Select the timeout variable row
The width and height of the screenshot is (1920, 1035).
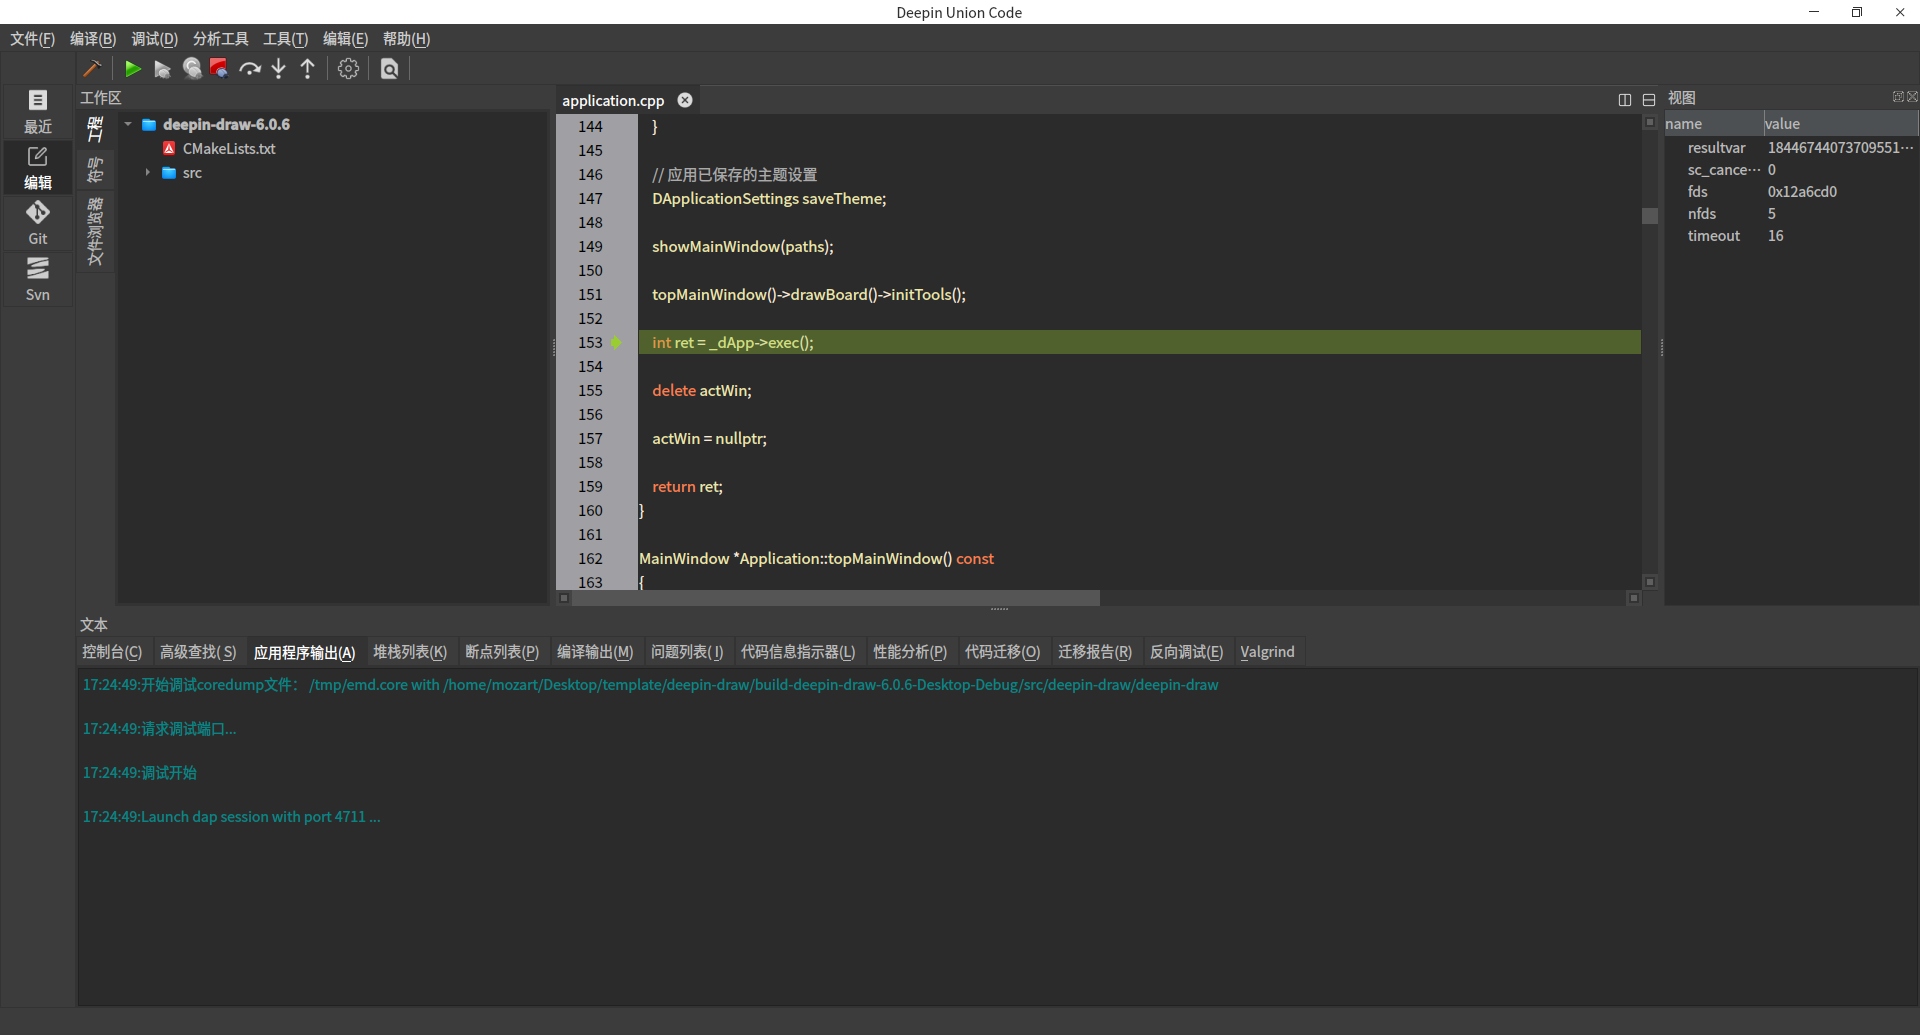click(1791, 236)
